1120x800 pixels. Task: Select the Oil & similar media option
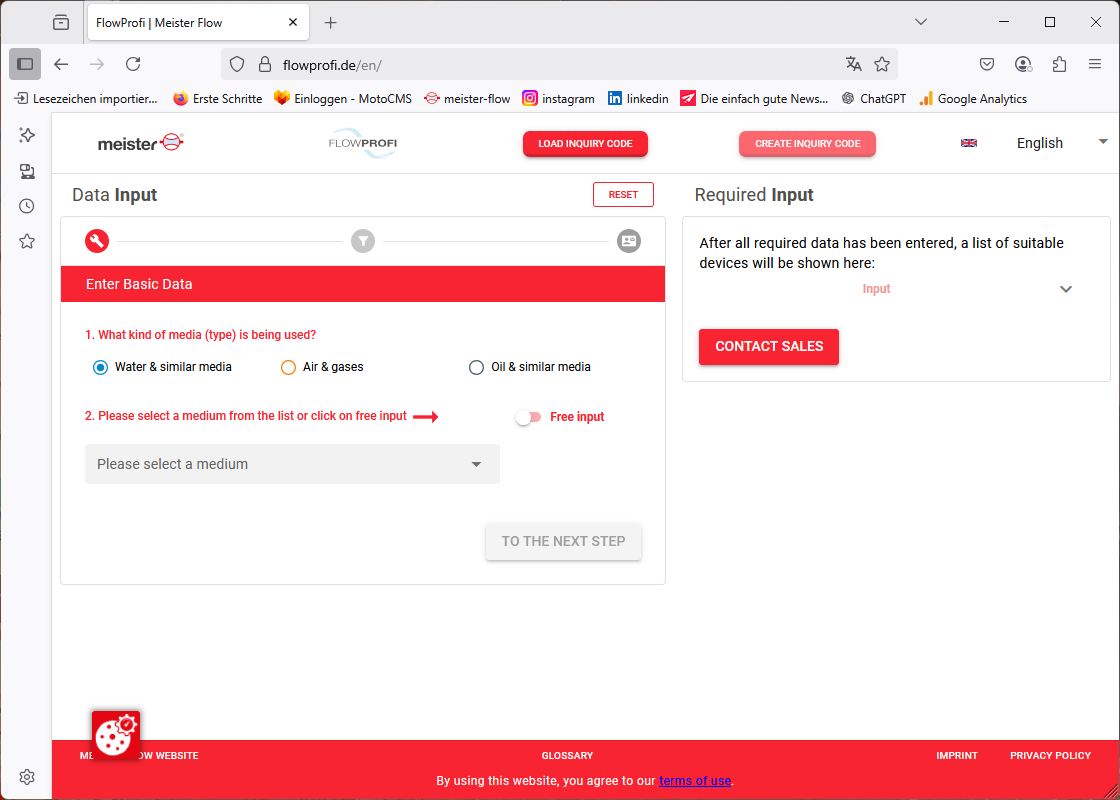(x=476, y=367)
